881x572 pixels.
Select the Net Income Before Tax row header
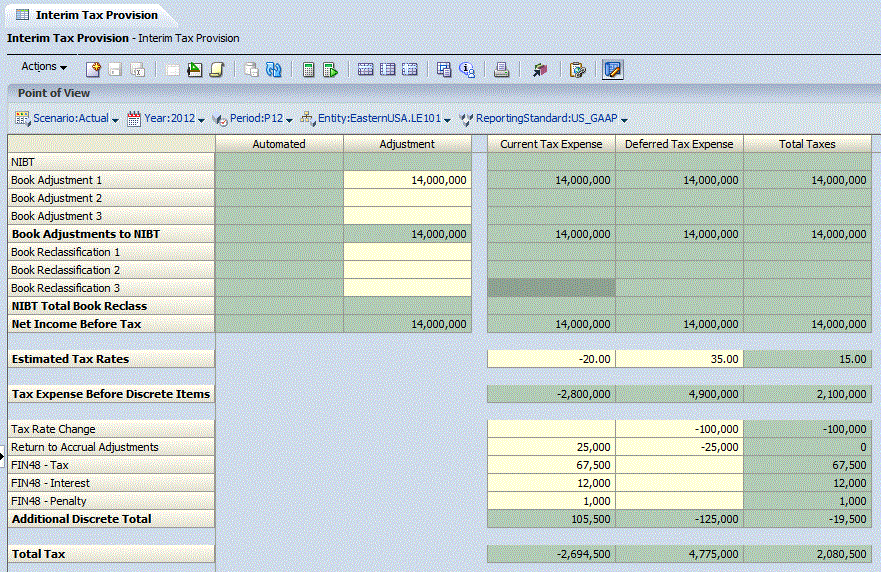pyautogui.click(x=111, y=324)
